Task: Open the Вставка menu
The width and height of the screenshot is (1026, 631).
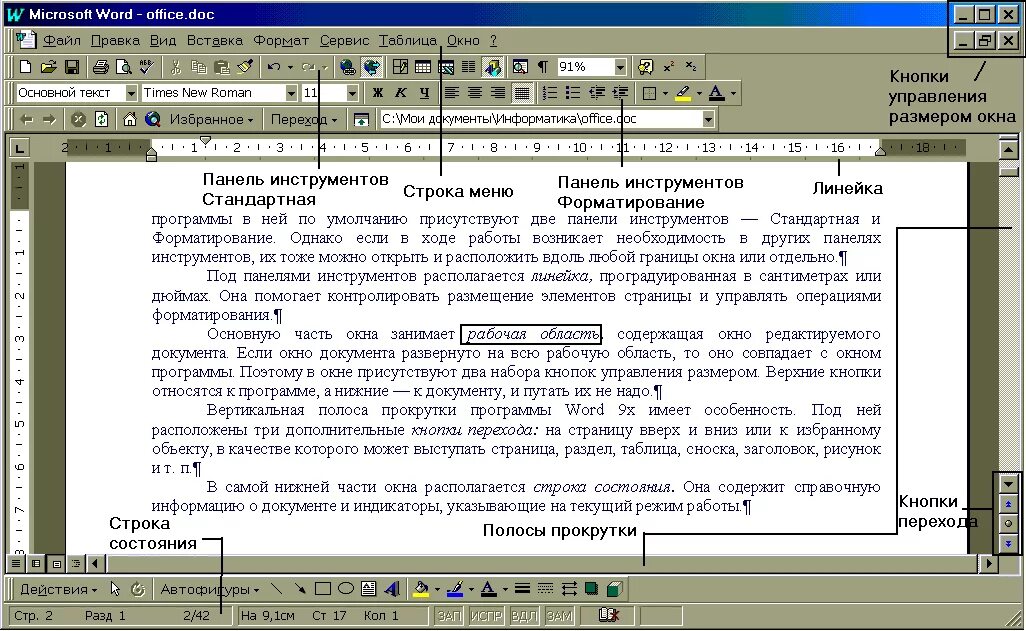Action: [x=215, y=41]
